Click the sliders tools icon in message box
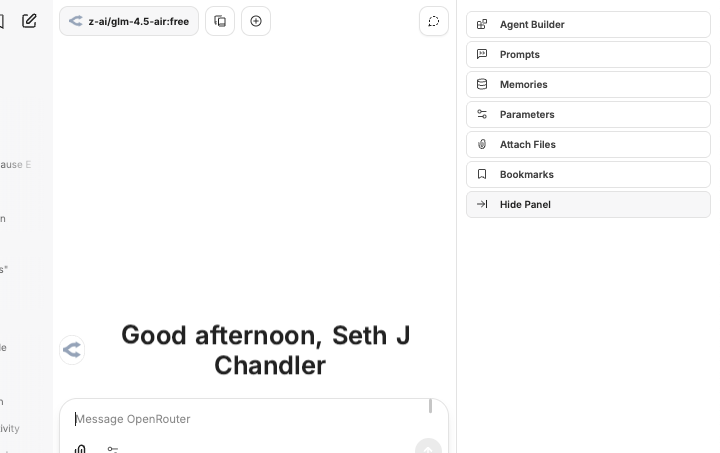 (113, 449)
